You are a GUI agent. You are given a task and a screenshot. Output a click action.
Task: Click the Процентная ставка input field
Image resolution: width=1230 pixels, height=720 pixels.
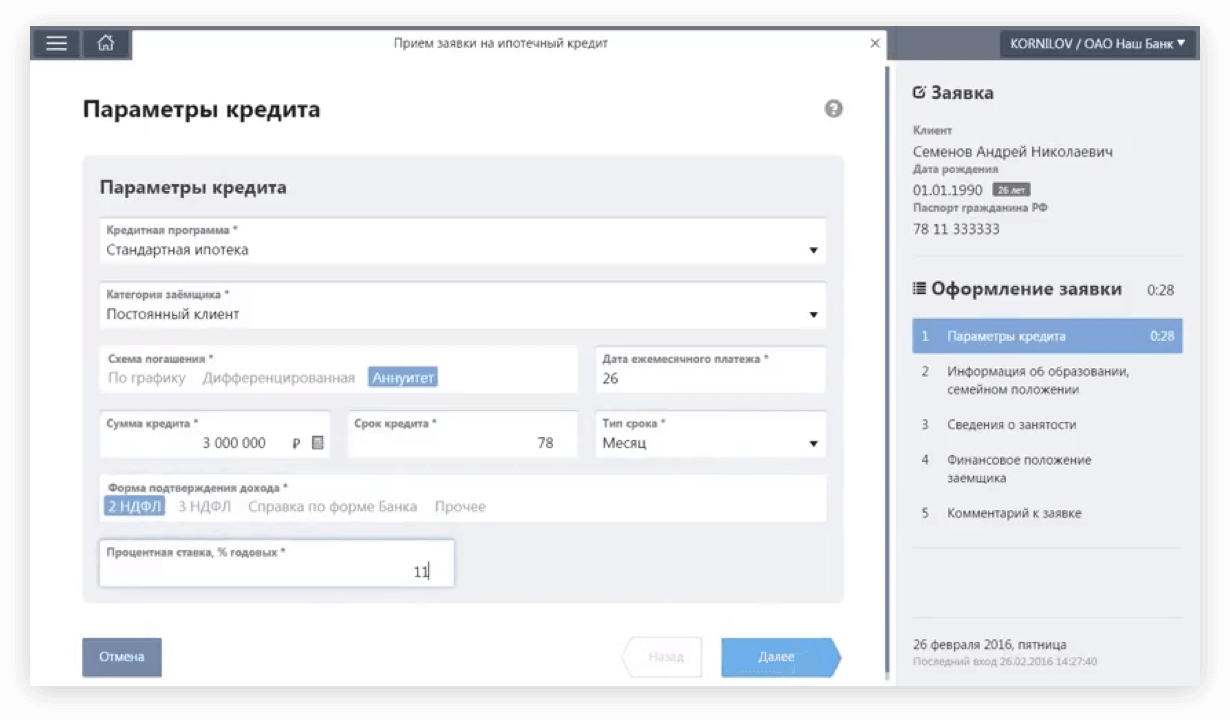pos(276,570)
